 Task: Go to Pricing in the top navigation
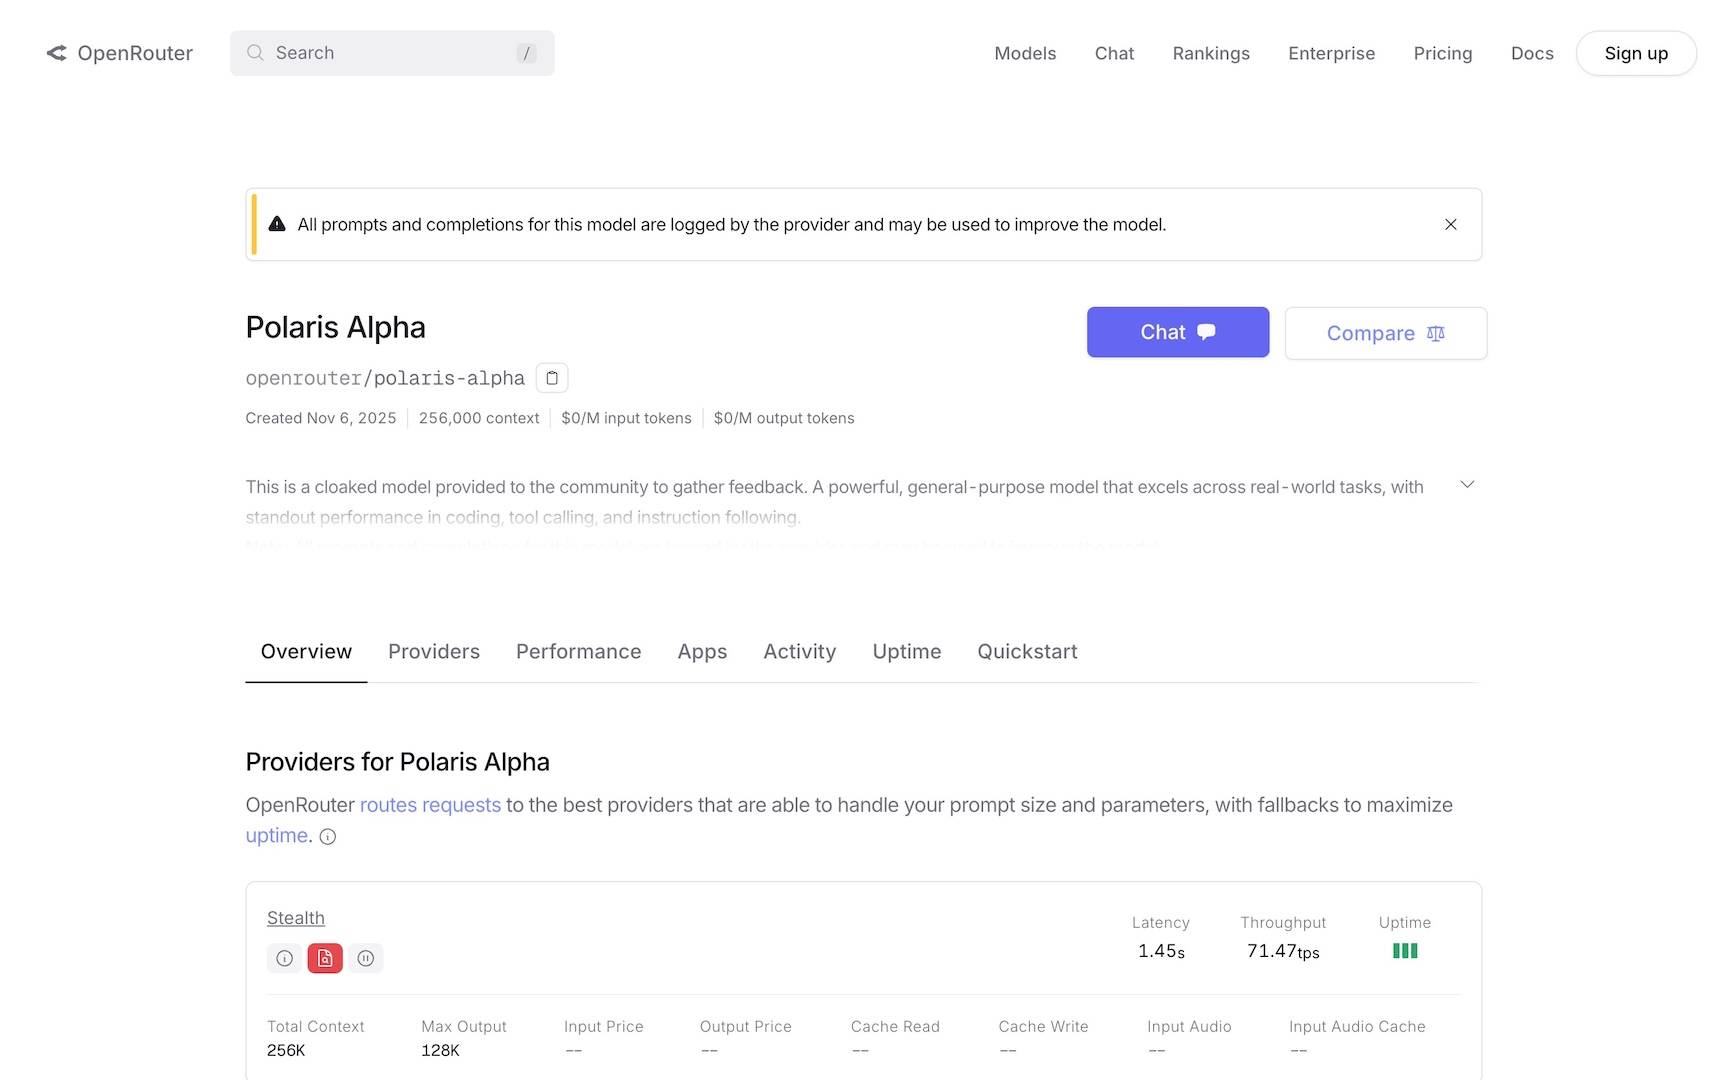click(1442, 53)
